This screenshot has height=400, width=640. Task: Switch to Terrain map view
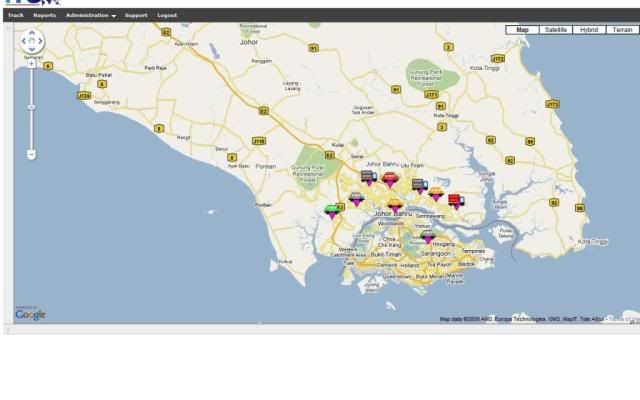pos(621,30)
